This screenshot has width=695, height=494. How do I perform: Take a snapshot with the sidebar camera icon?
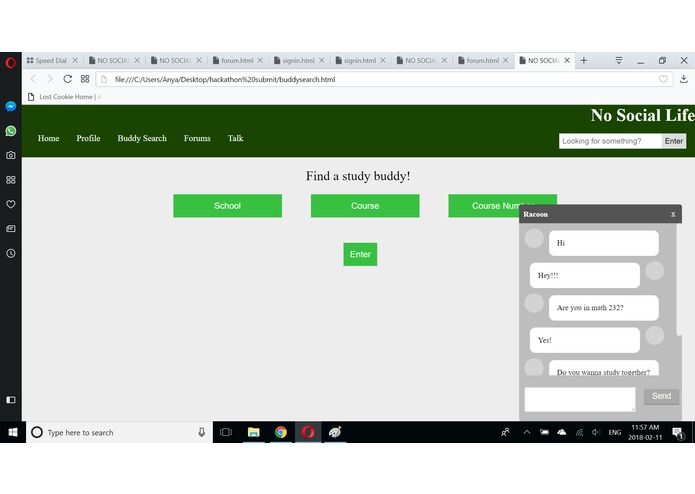tap(11, 155)
